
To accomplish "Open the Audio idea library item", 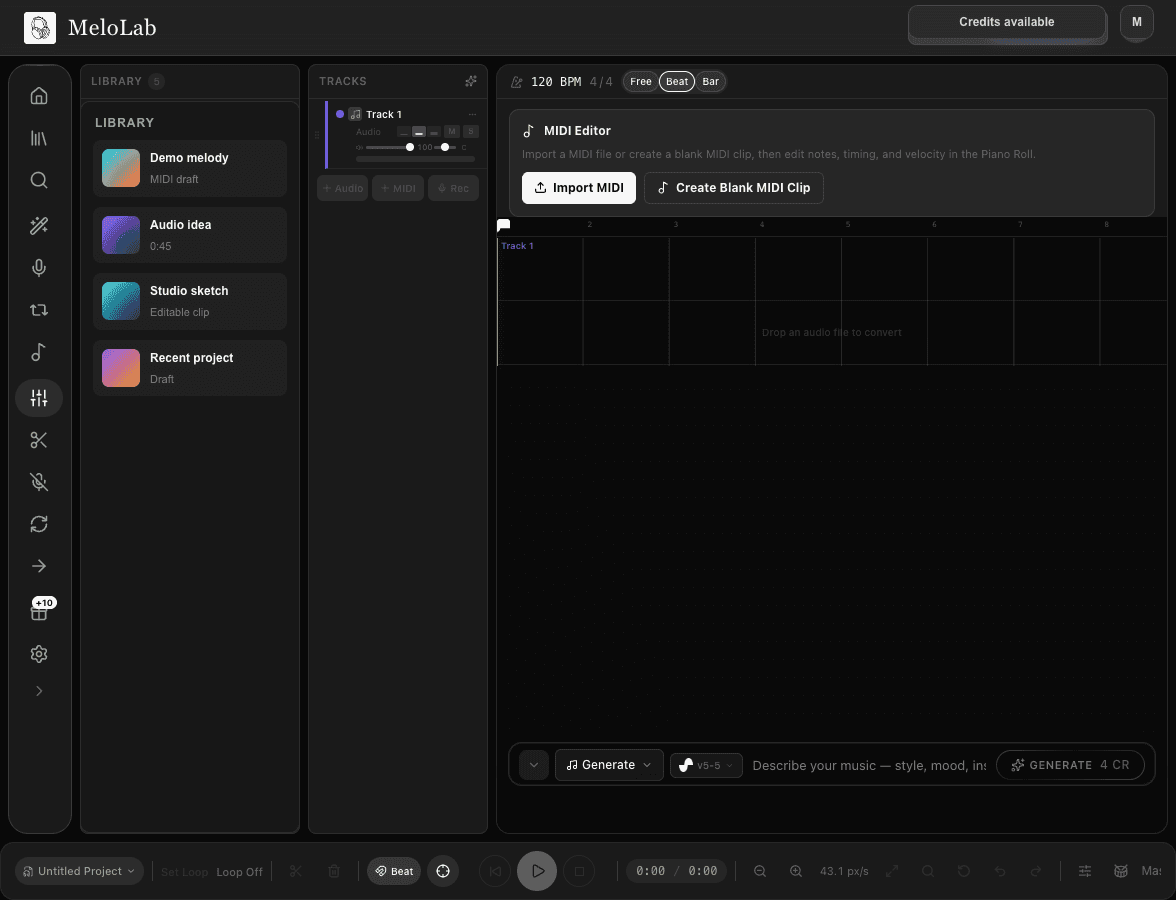I will pyautogui.click(x=190, y=235).
